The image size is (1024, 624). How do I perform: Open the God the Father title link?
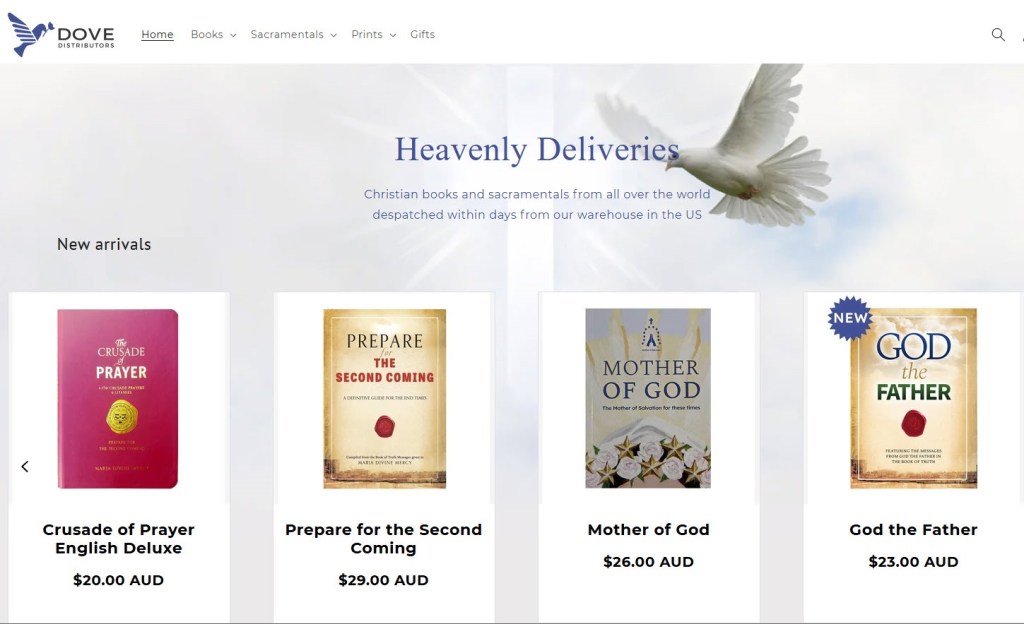[913, 529]
